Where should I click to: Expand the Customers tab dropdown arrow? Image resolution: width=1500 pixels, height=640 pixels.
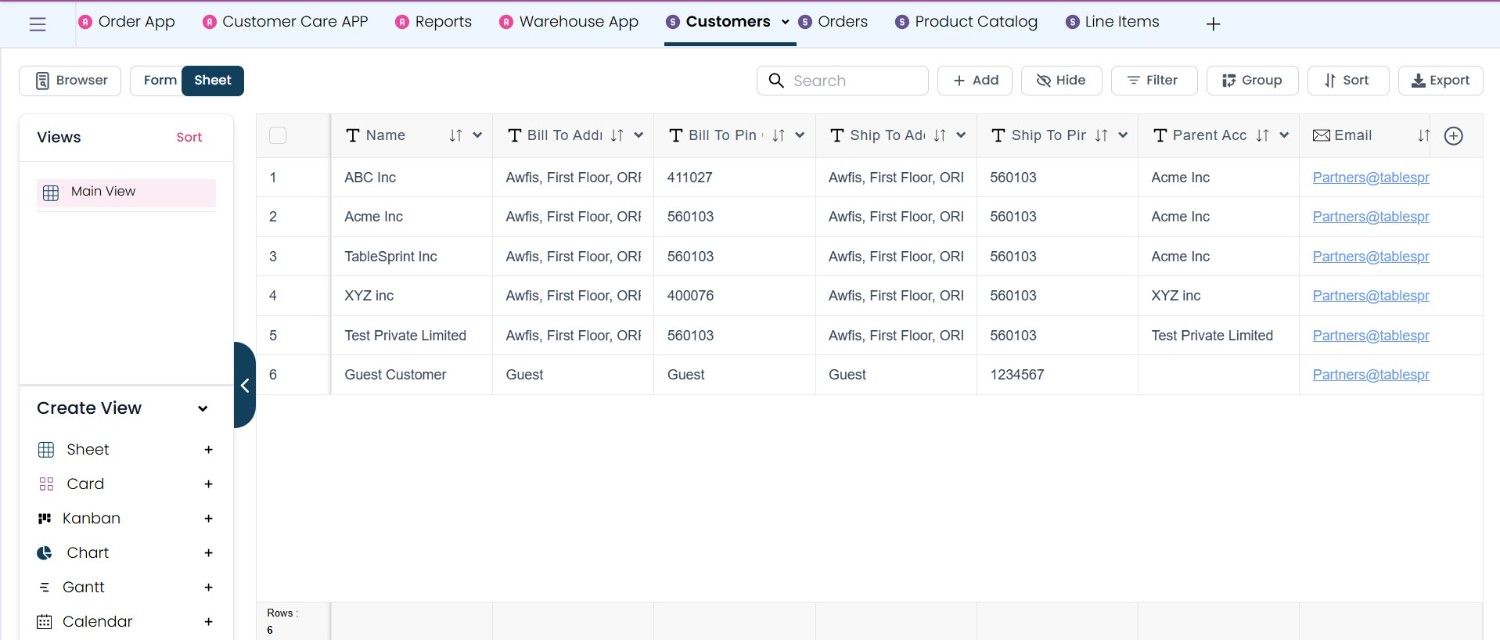coord(785,22)
